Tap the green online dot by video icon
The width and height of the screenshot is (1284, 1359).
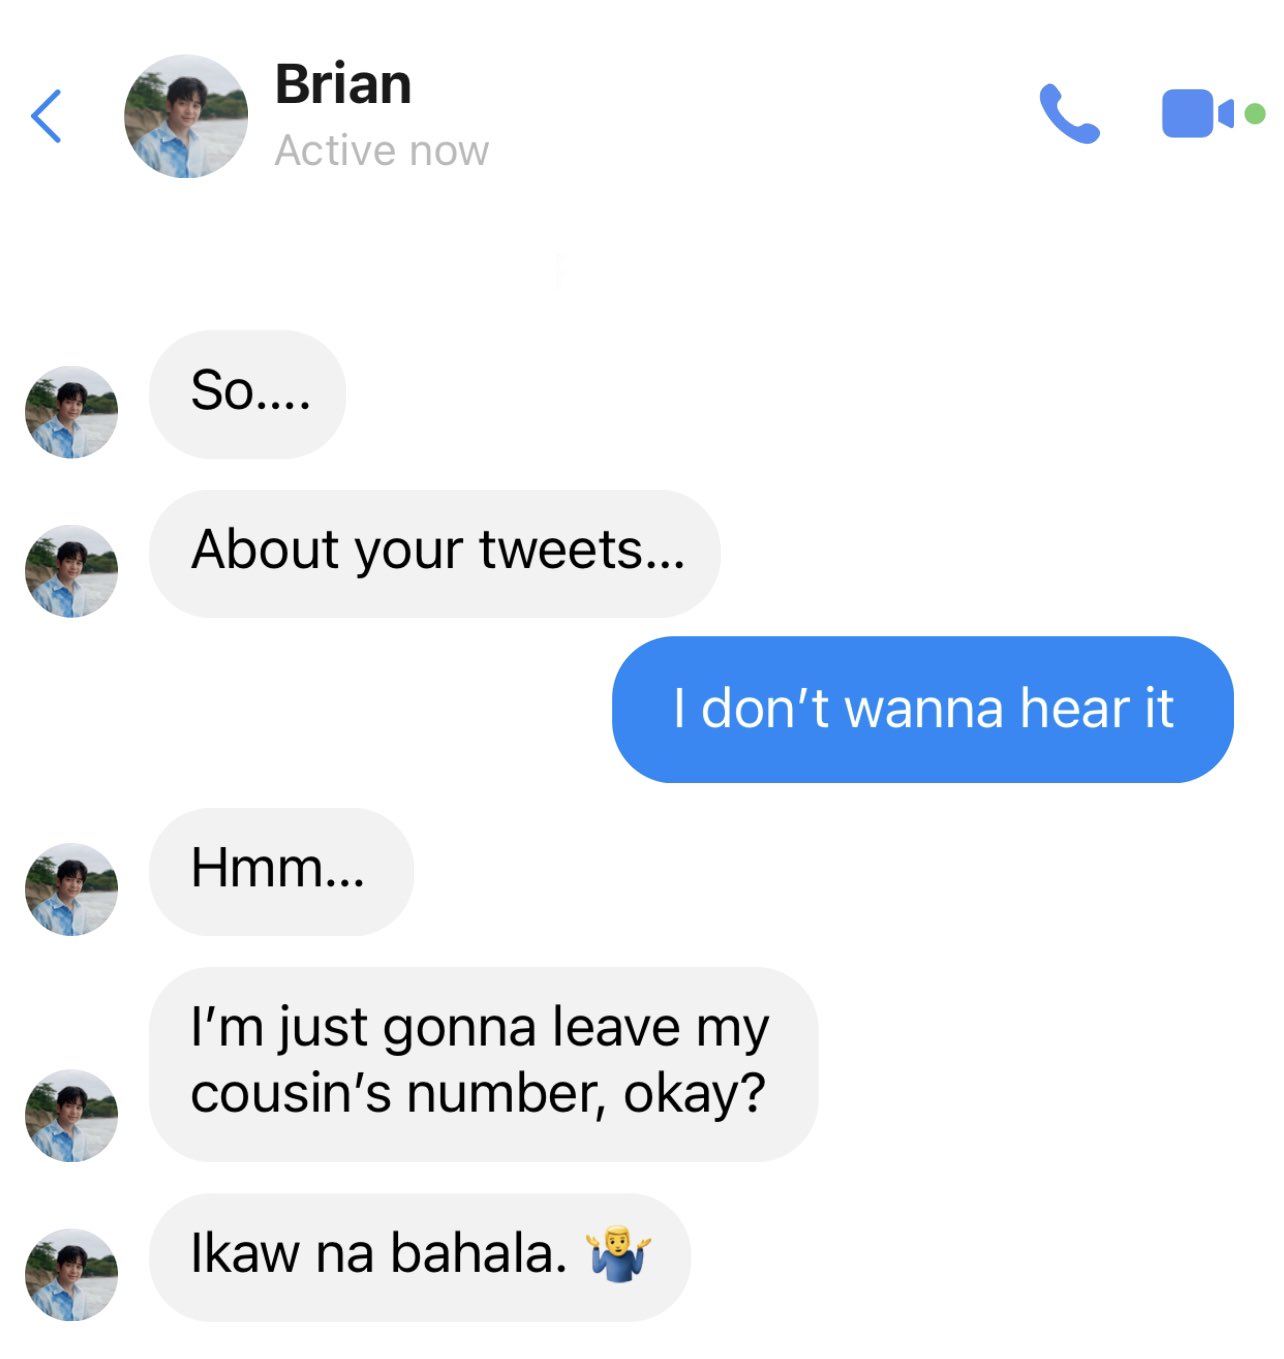(x=1255, y=114)
